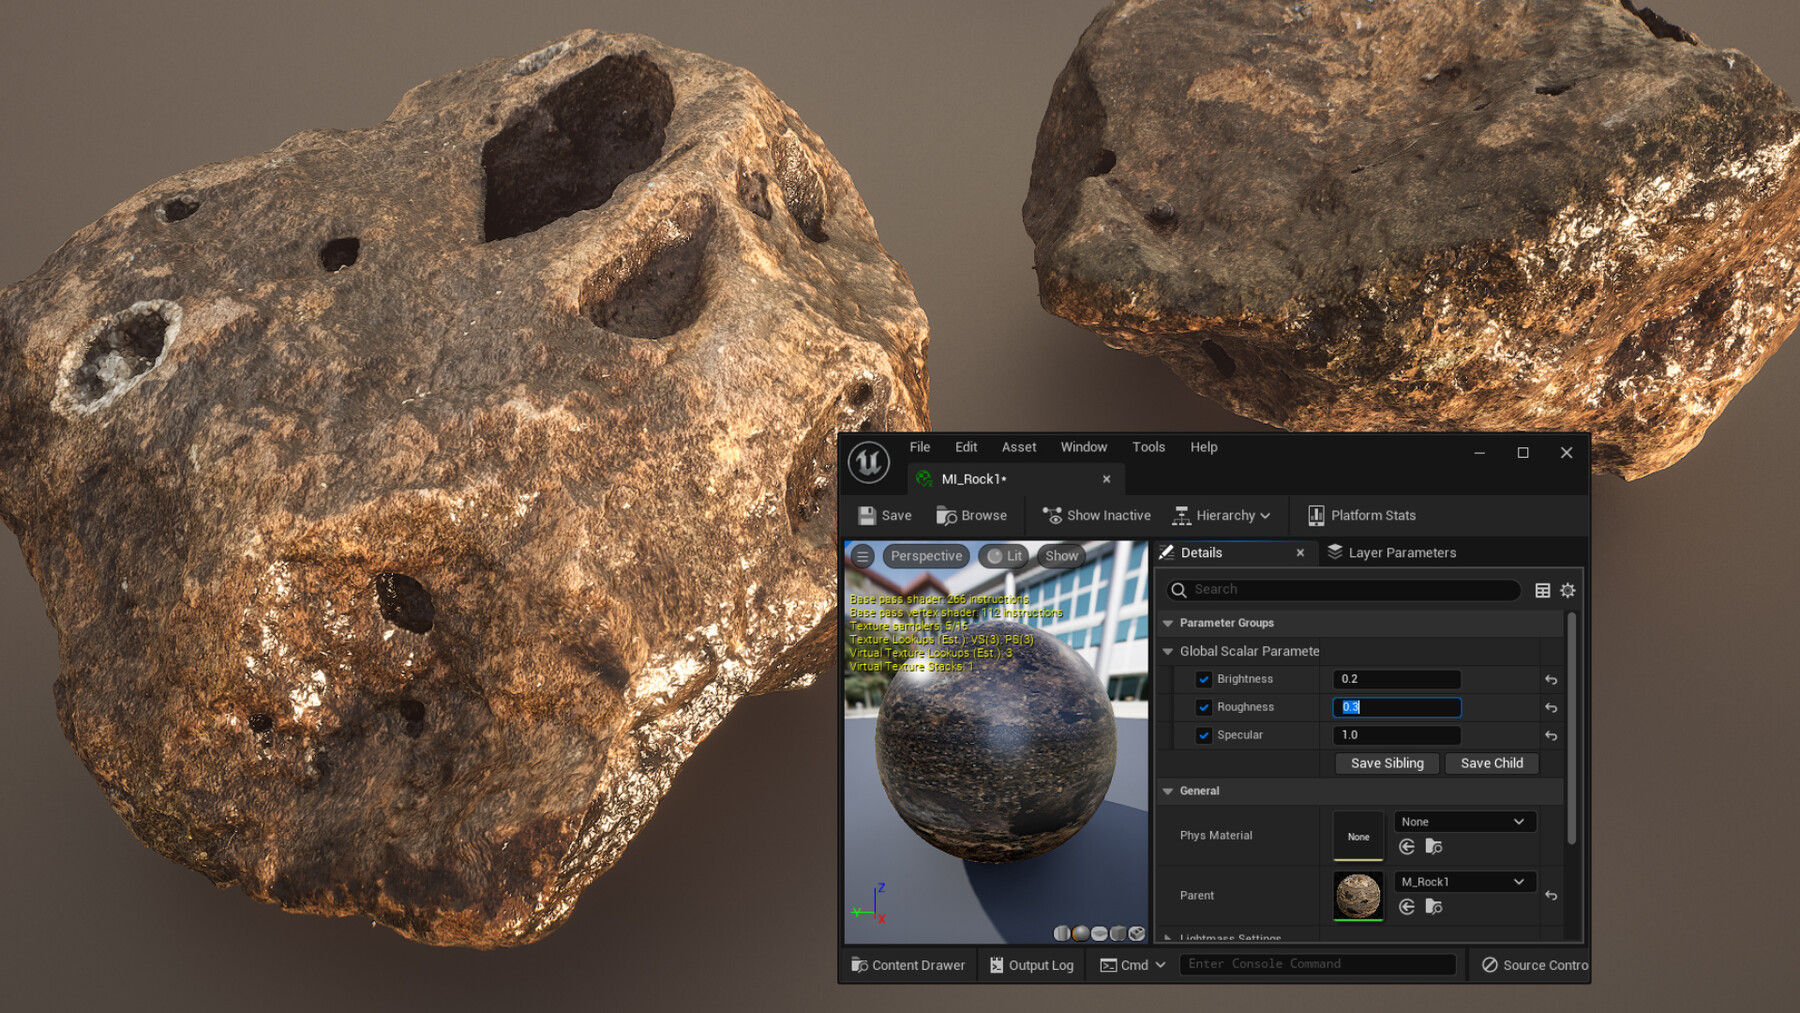Image resolution: width=1800 pixels, height=1013 pixels.
Task: Click the Platform Stats icon
Action: point(1316,515)
